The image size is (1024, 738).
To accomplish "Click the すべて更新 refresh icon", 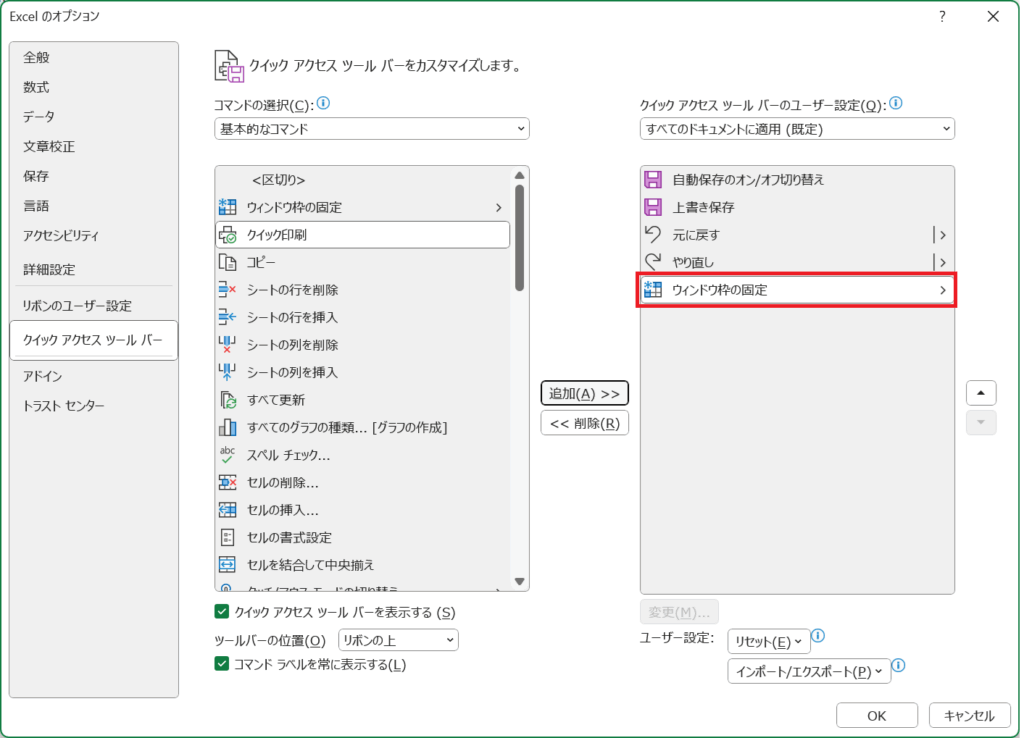I will pos(227,400).
